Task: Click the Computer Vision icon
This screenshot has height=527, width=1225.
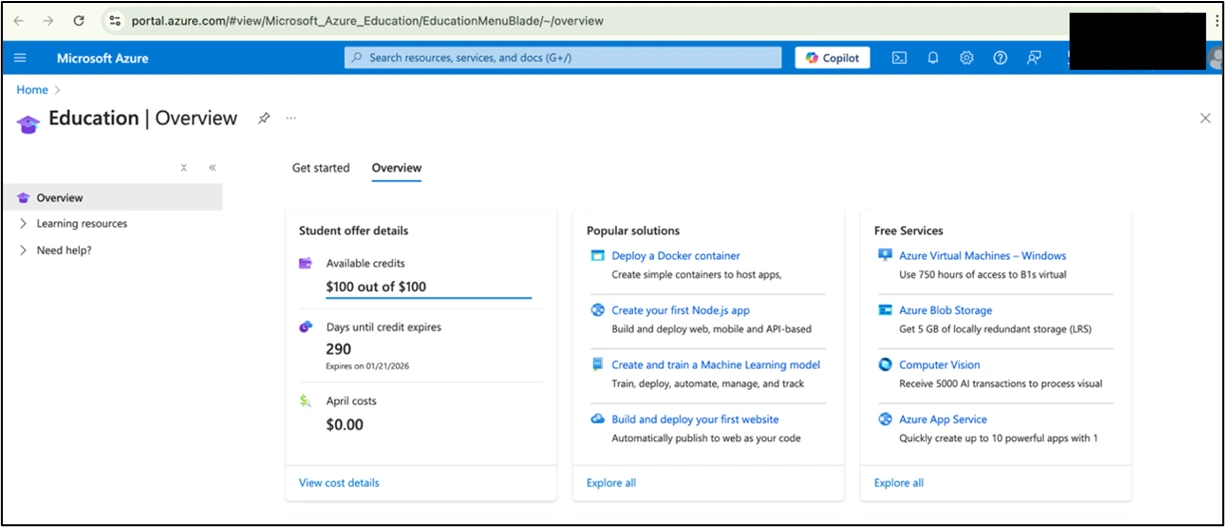Action: tap(885, 365)
